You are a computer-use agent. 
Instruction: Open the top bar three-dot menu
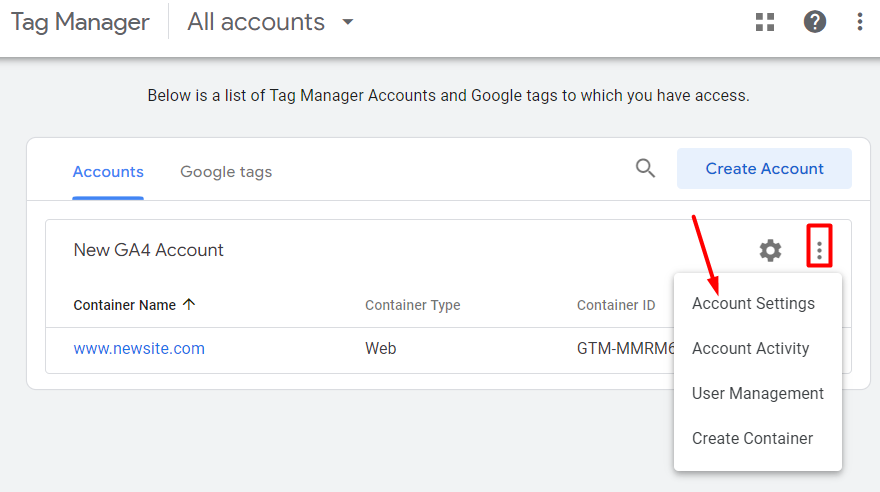[859, 22]
